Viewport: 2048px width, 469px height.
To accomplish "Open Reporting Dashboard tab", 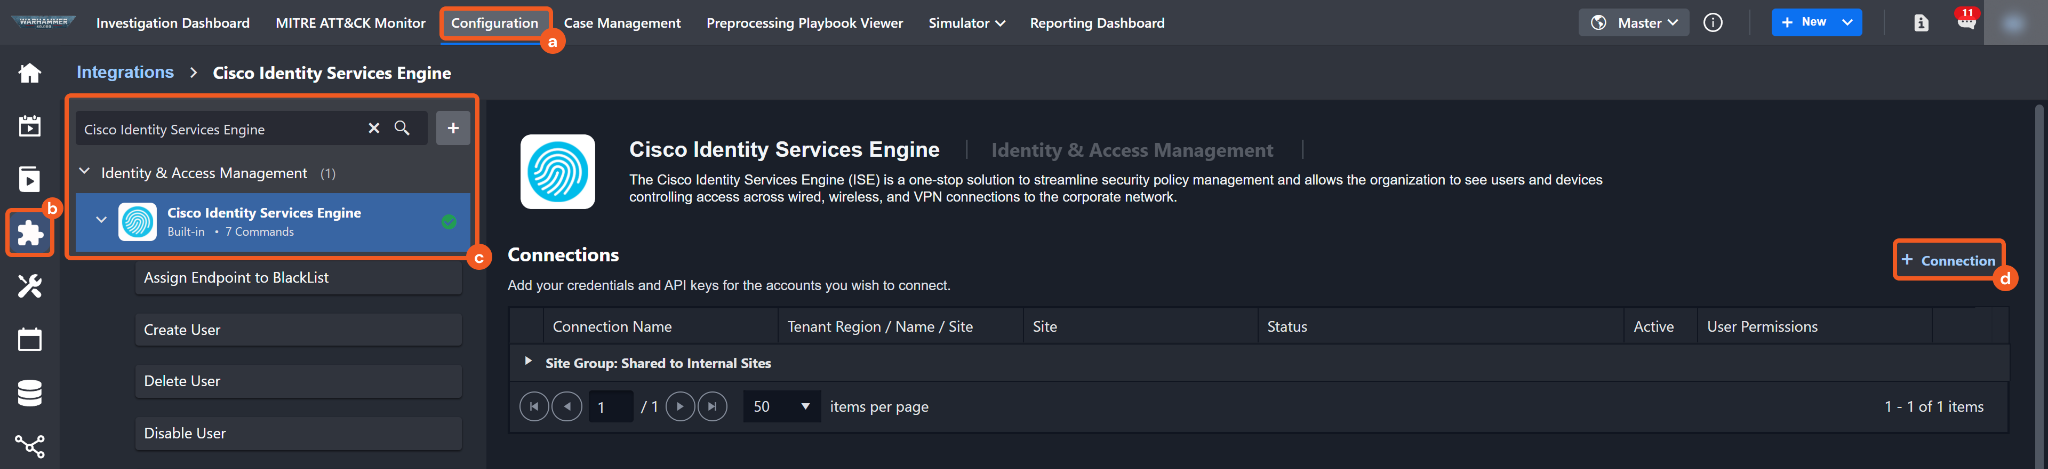I will (1097, 23).
